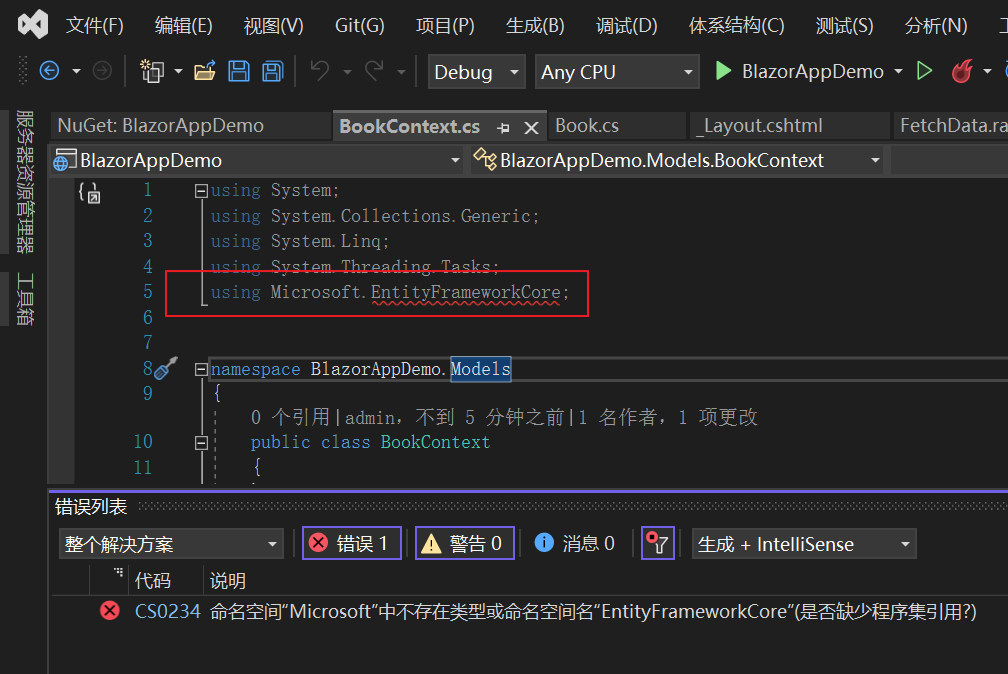Image resolution: width=1008 pixels, height=674 pixels.
Task: Open dropdown arrow next to BlazorAppDemo start
Action: pos(898,71)
